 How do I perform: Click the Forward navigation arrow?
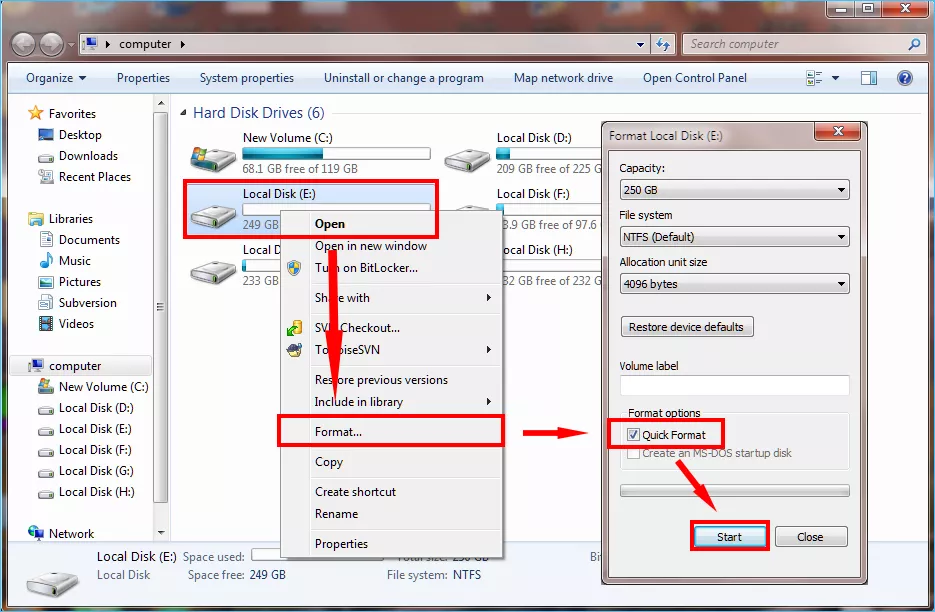(51, 44)
